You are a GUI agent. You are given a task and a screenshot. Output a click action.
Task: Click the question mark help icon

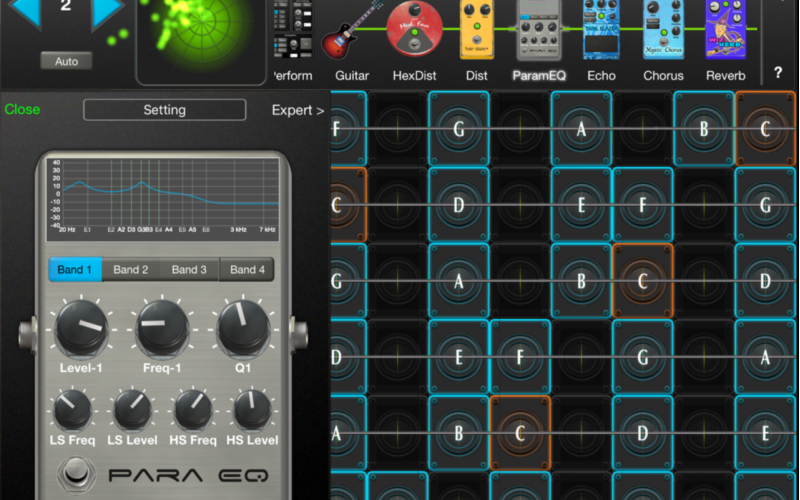tap(778, 73)
